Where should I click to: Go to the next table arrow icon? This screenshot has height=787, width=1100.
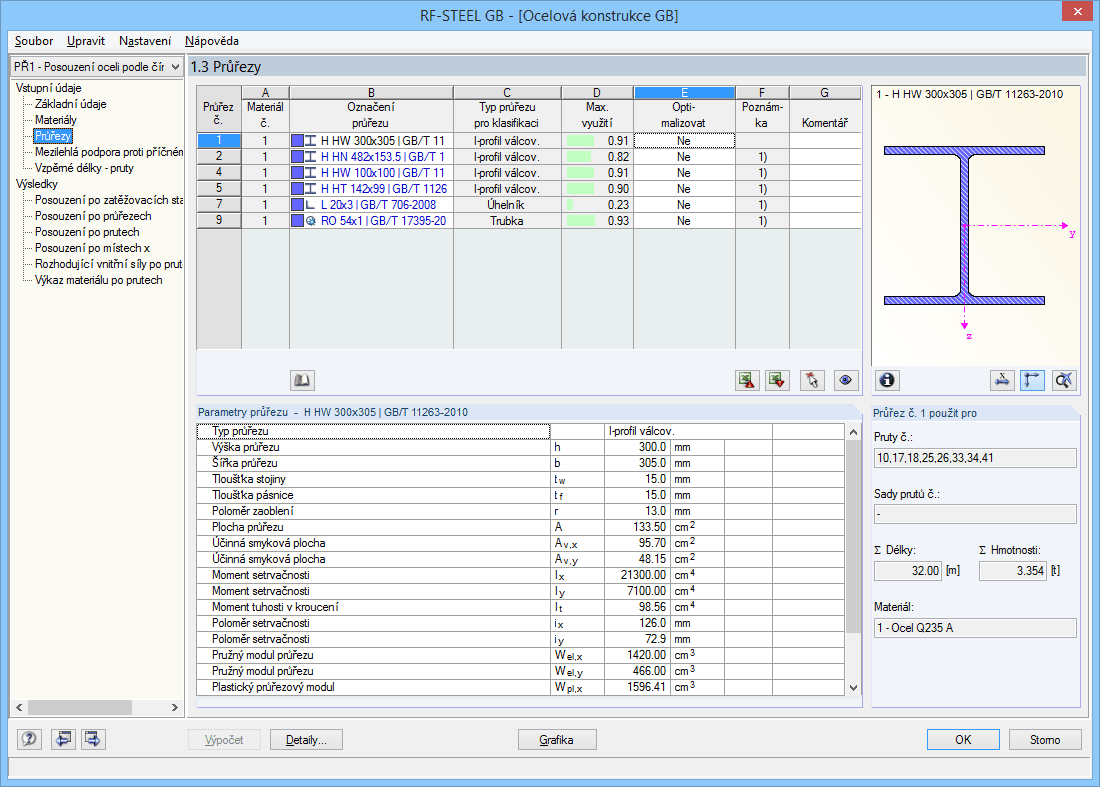93,739
